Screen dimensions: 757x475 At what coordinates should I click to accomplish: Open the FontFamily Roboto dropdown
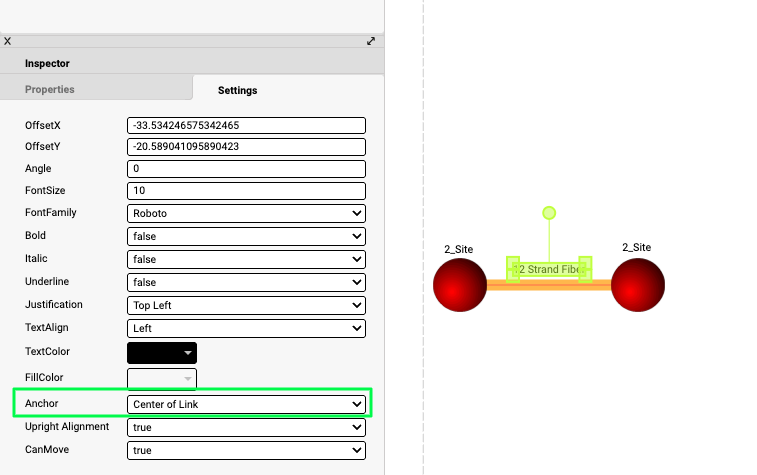[246, 213]
